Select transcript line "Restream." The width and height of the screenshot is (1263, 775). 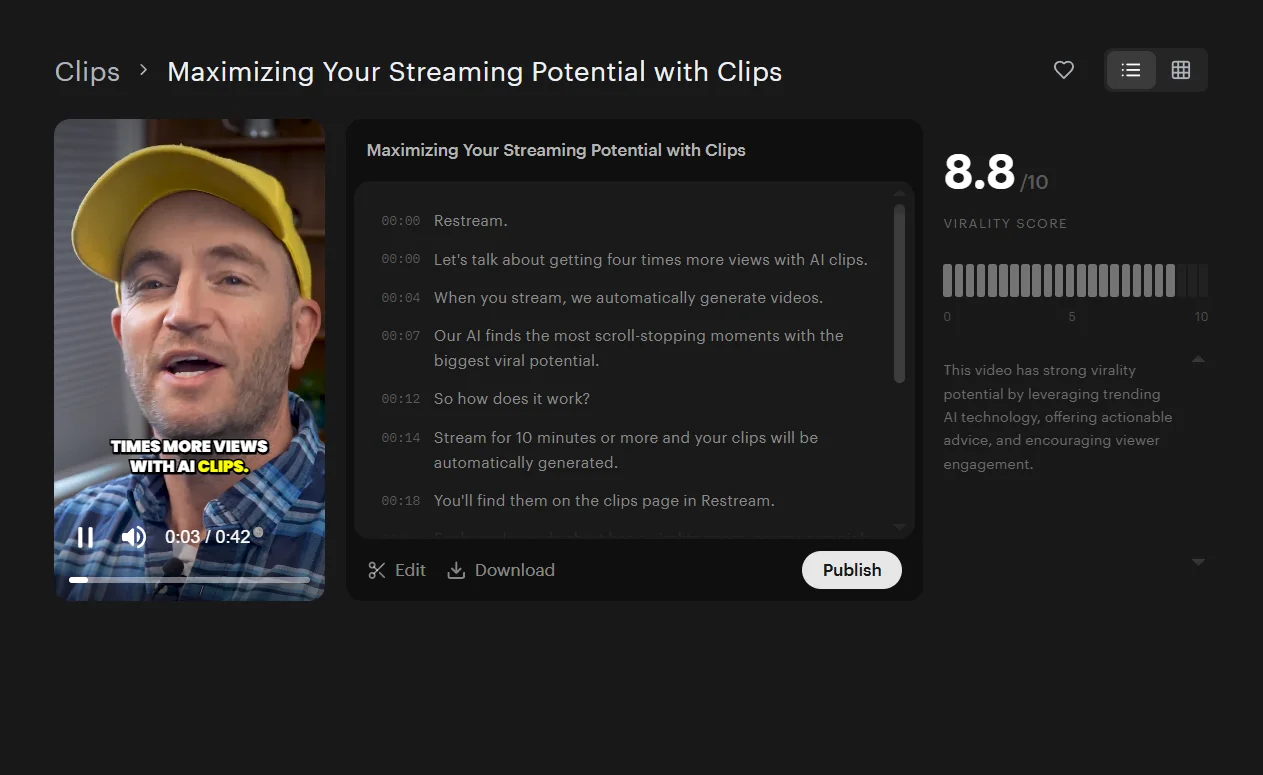point(471,221)
